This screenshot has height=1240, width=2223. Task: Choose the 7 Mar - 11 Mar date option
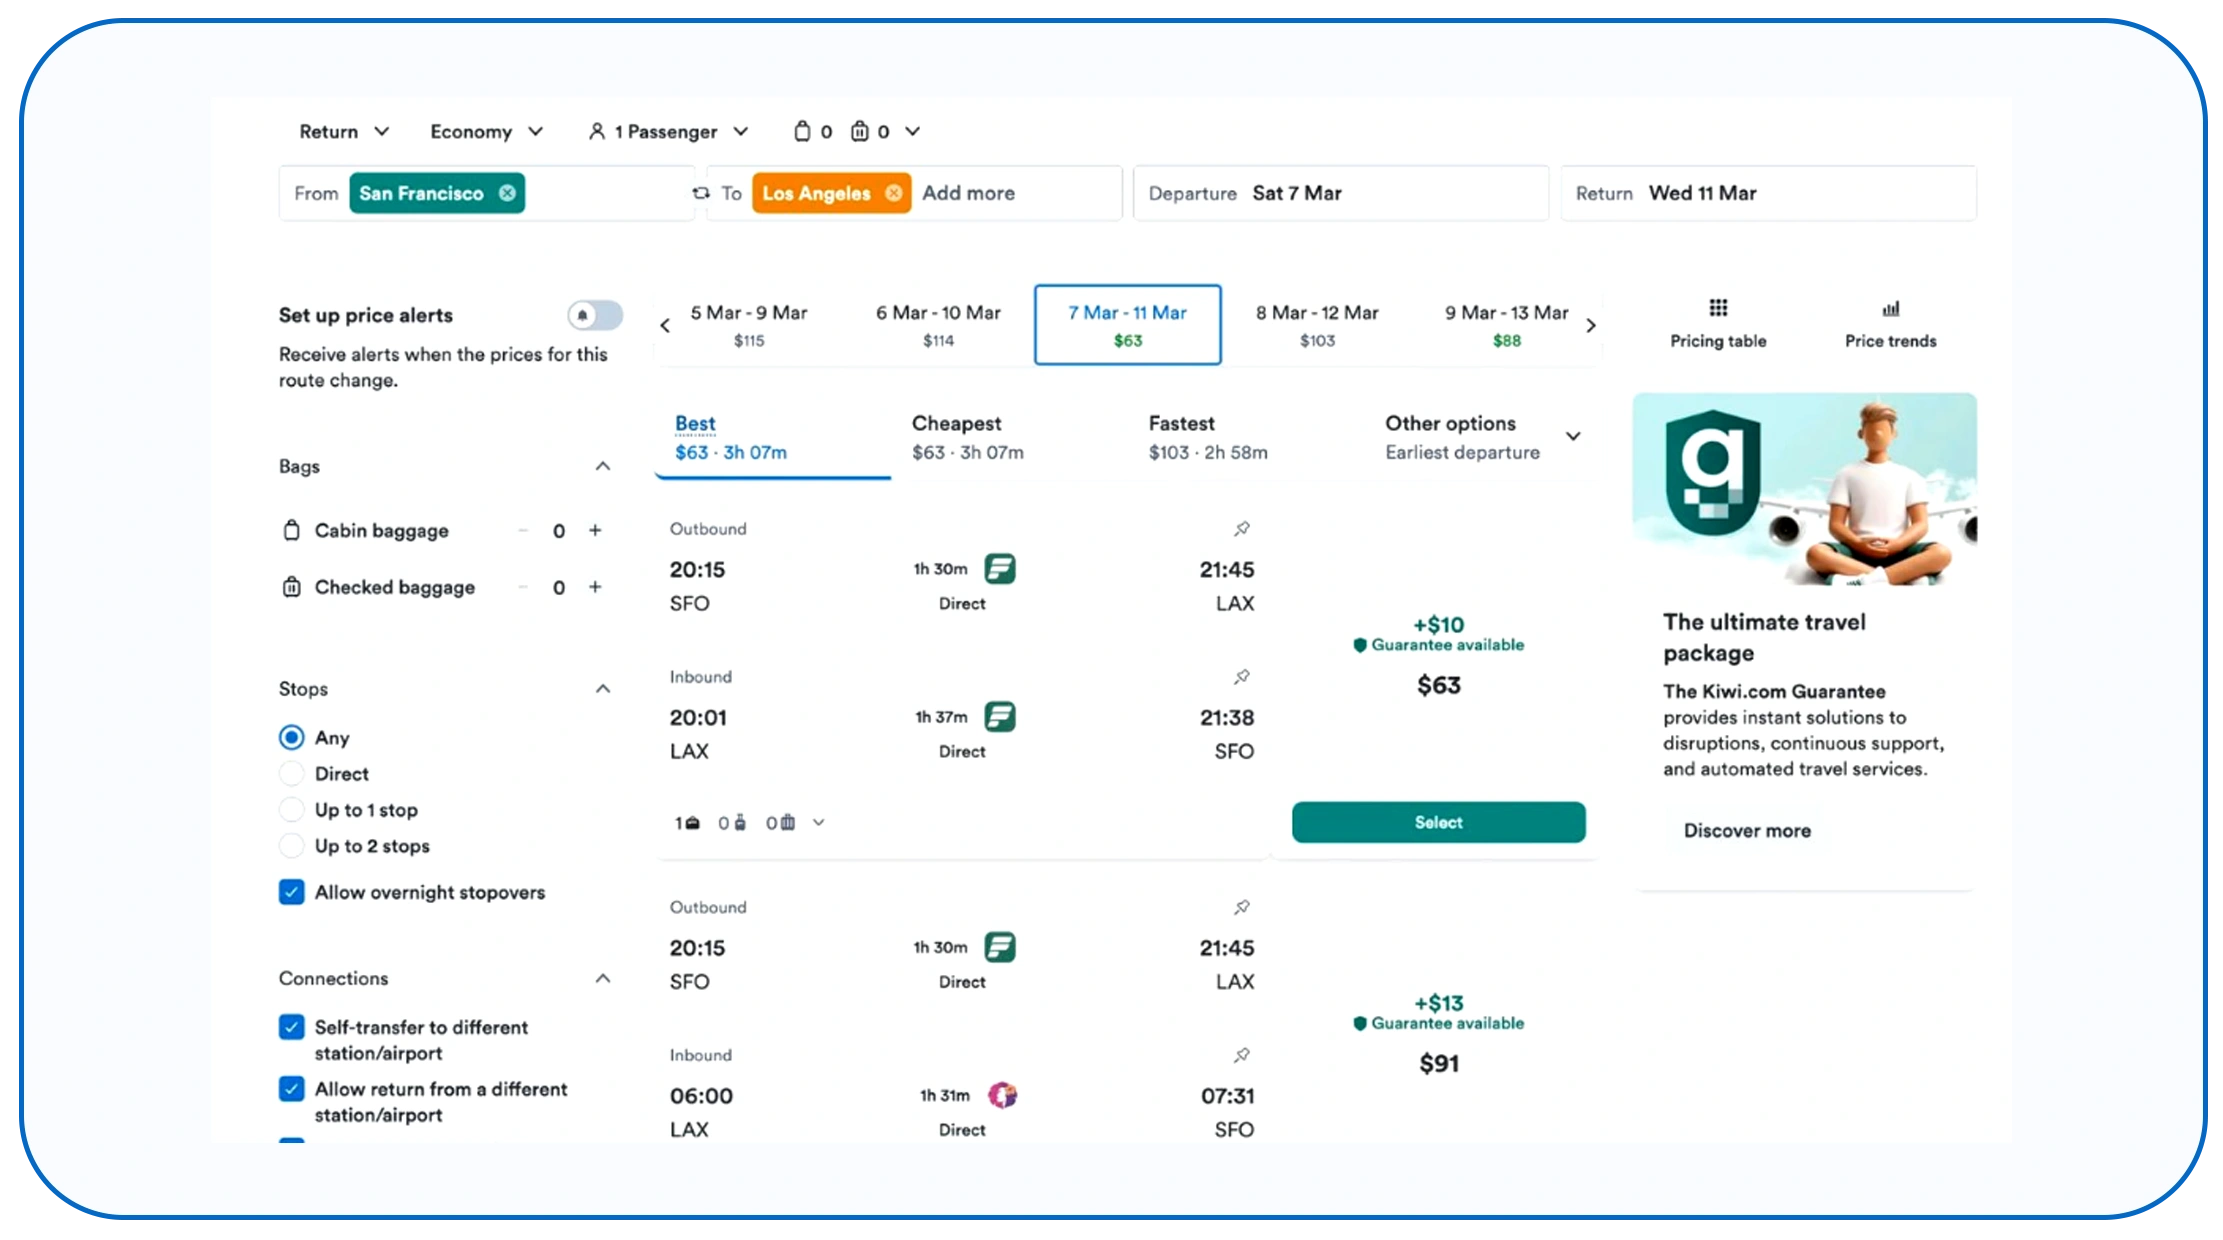point(1127,325)
